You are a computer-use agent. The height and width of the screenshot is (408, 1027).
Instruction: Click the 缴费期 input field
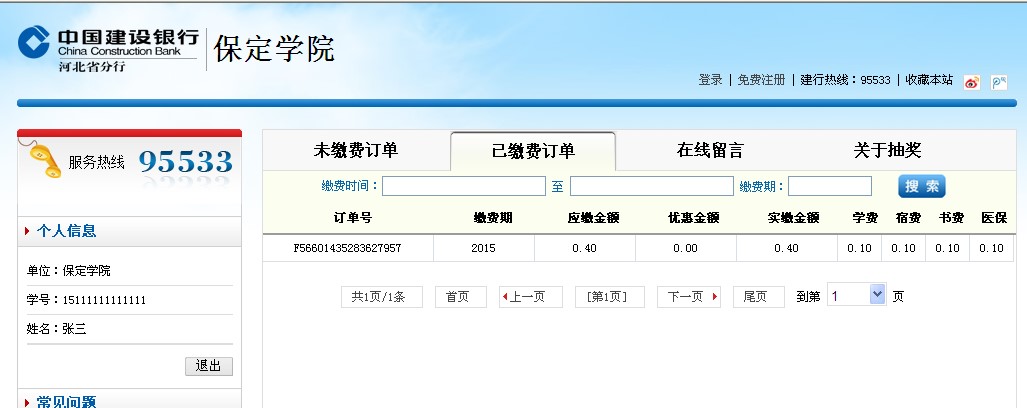(829, 186)
